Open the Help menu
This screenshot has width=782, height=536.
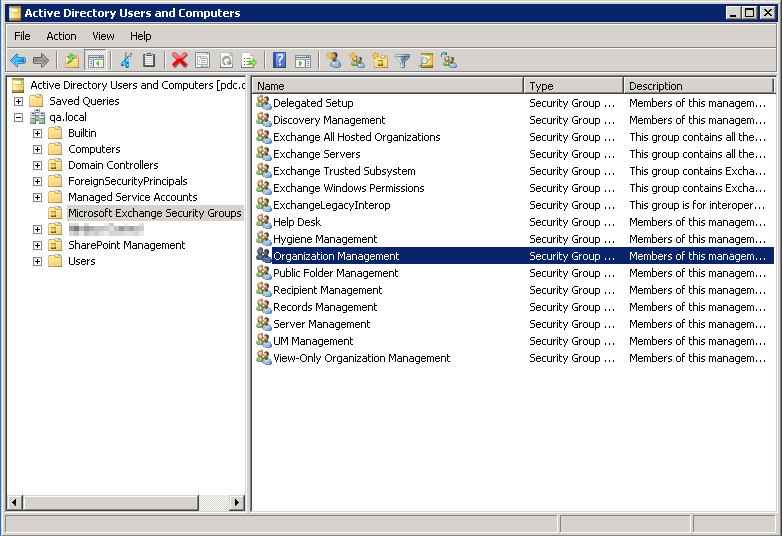tap(141, 36)
